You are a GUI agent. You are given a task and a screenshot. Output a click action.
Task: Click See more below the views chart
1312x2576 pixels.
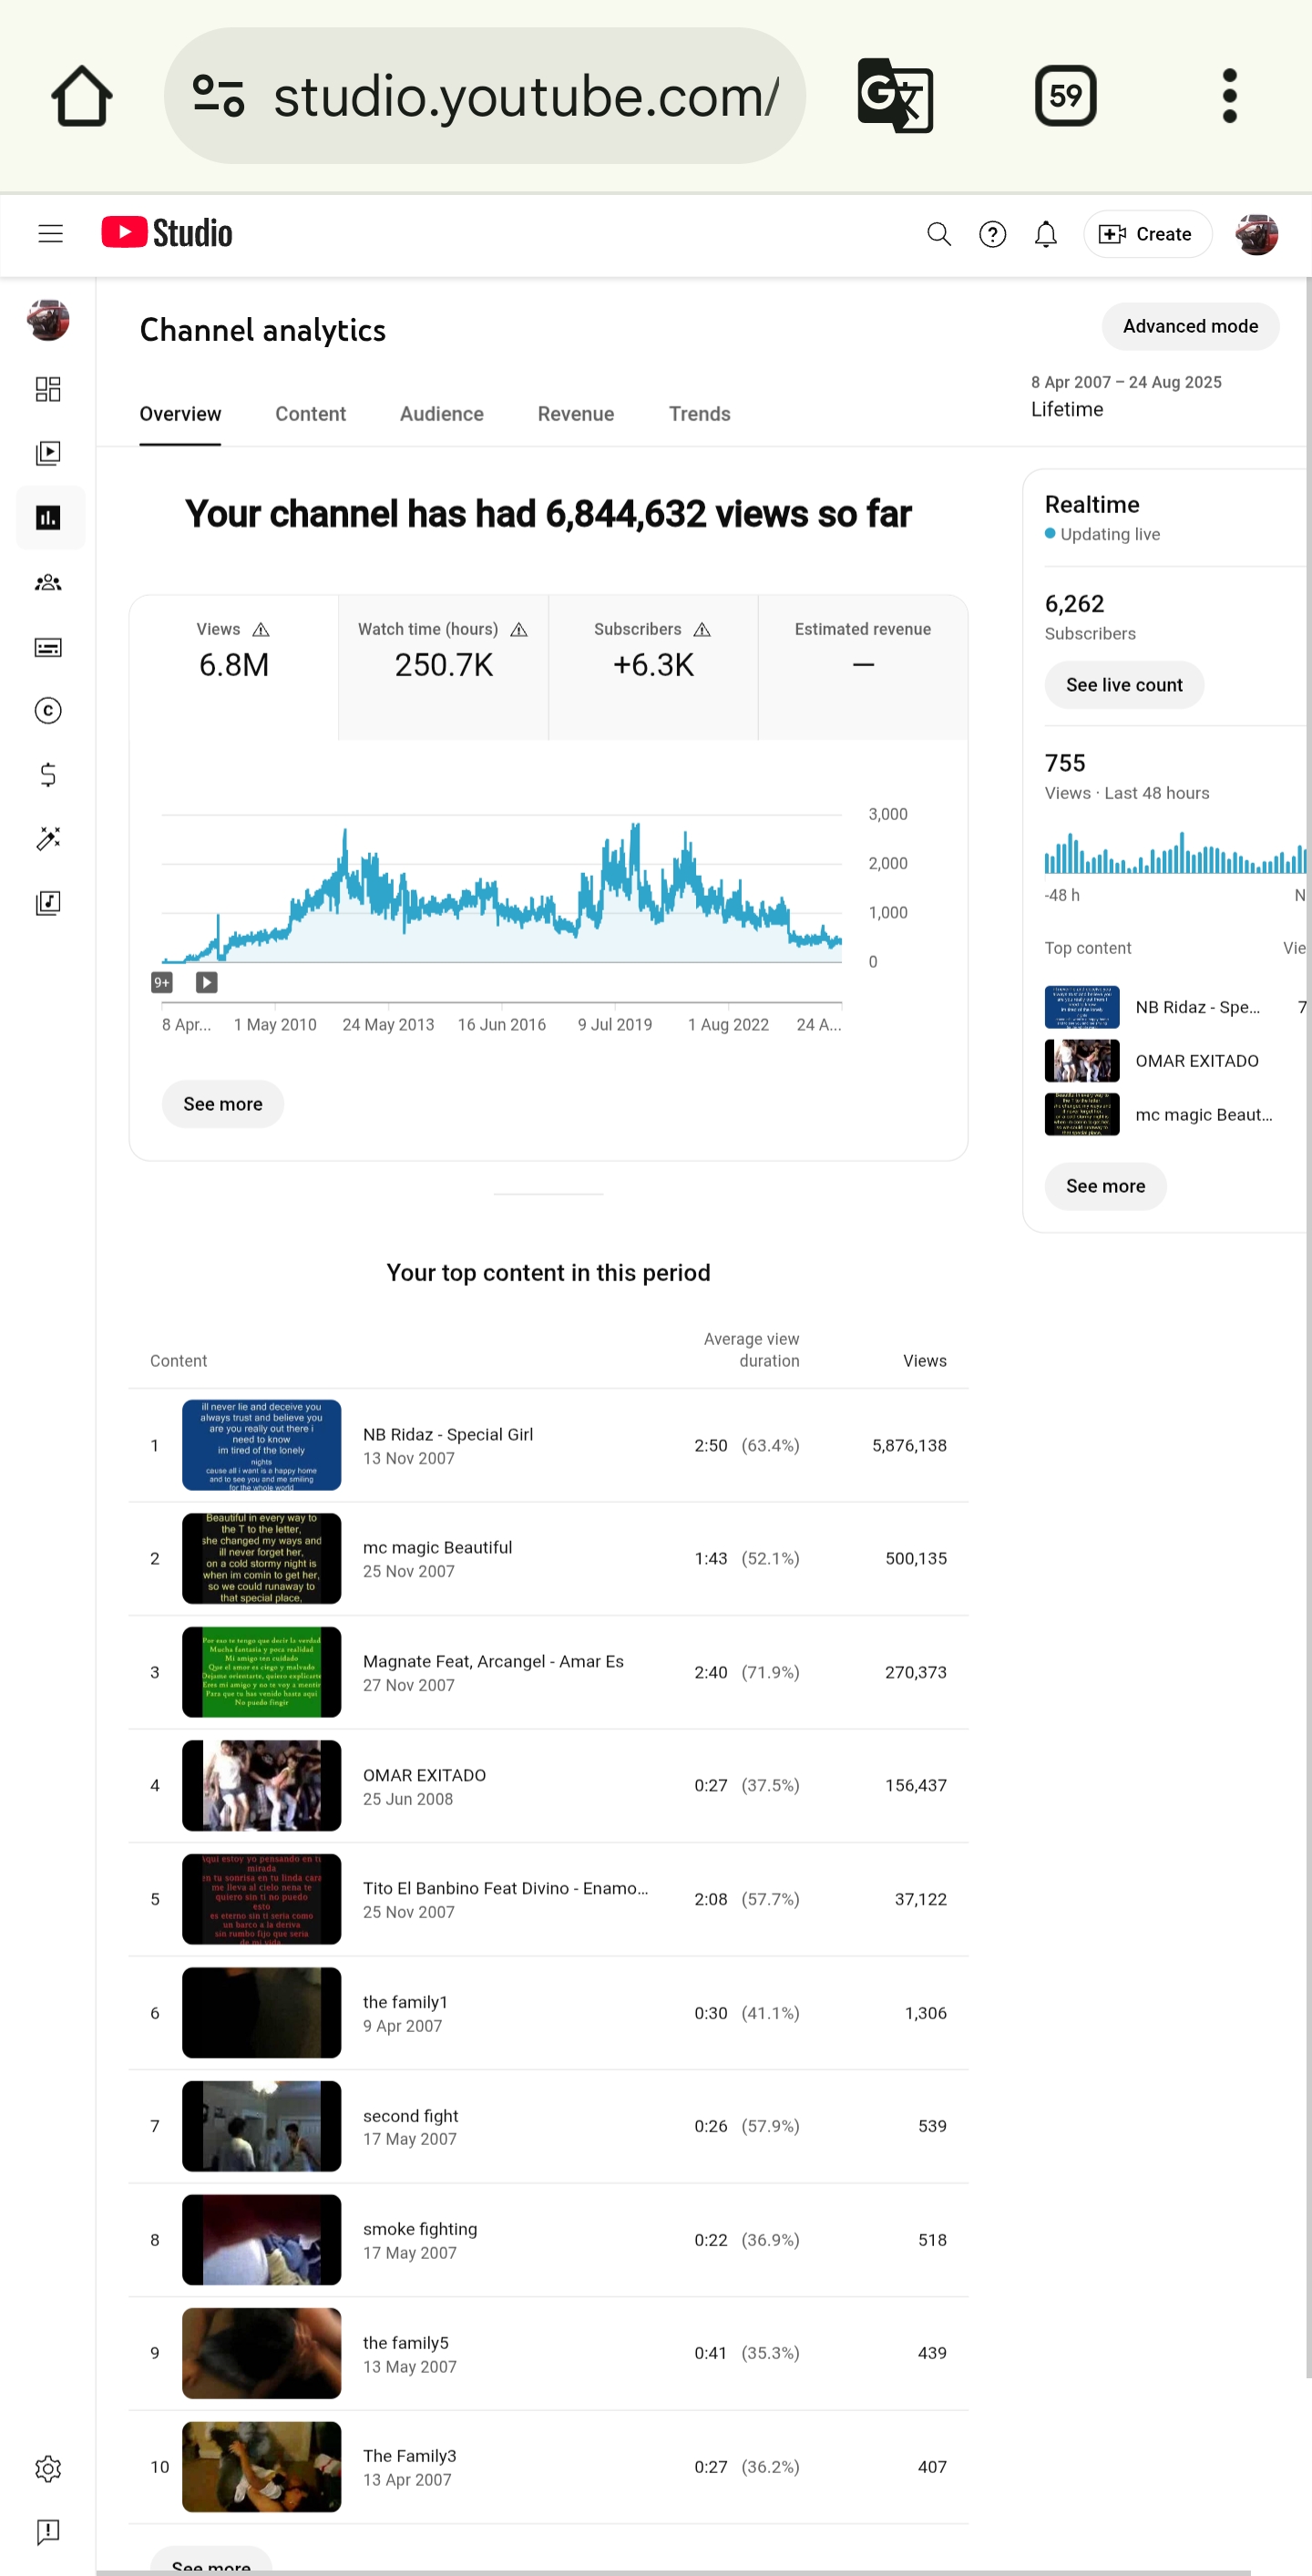point(223,1104)
